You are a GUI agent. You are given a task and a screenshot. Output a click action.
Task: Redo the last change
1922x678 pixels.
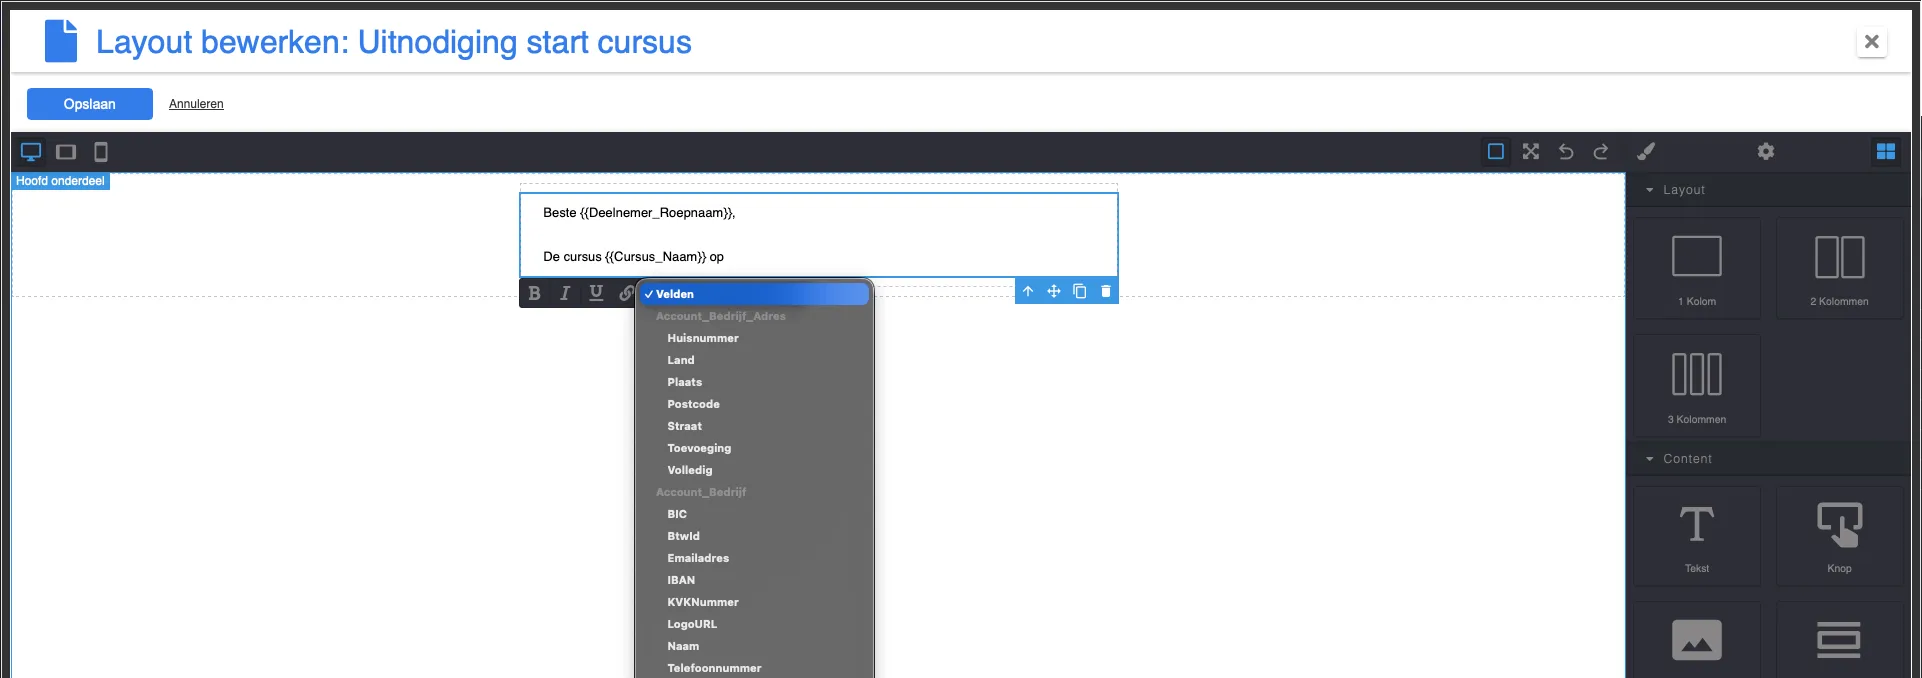1601,151
